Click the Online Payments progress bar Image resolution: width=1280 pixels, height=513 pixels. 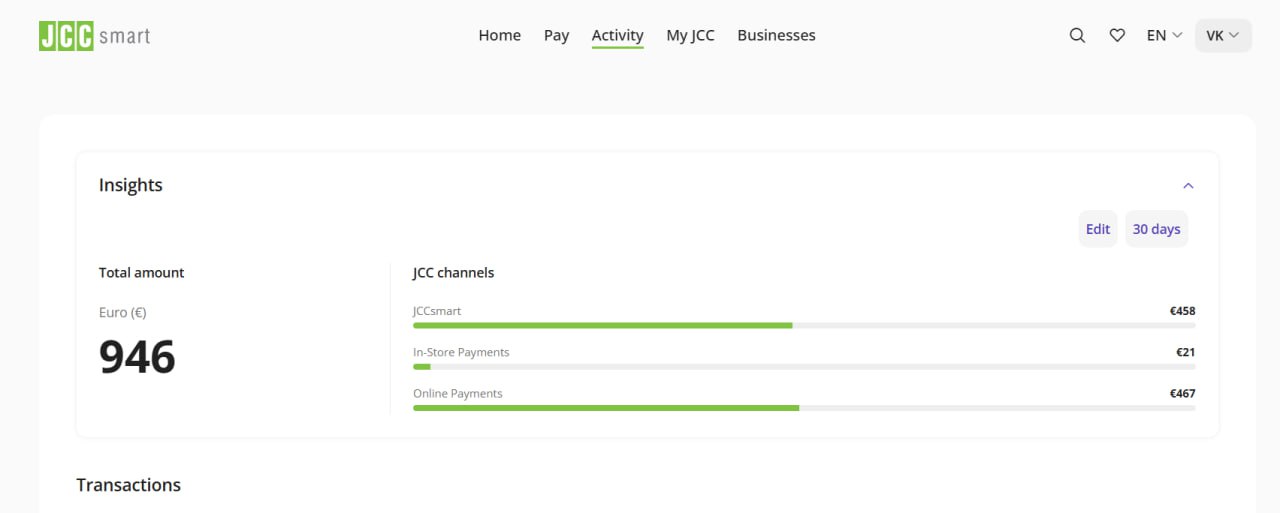point(804,407)
